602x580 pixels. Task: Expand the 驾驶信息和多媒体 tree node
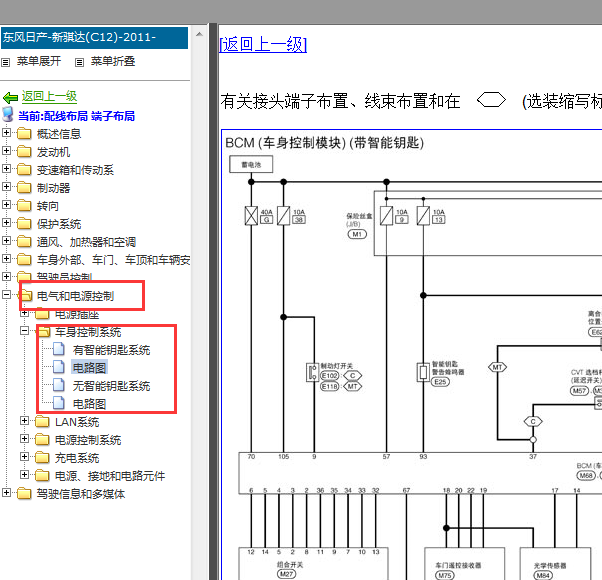[x=6, y=493]
